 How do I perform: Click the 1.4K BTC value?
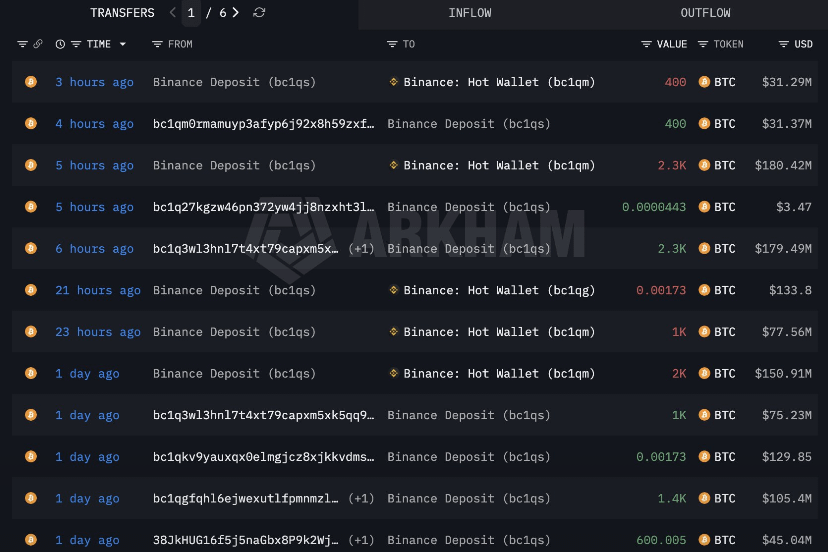pos(672,499)
